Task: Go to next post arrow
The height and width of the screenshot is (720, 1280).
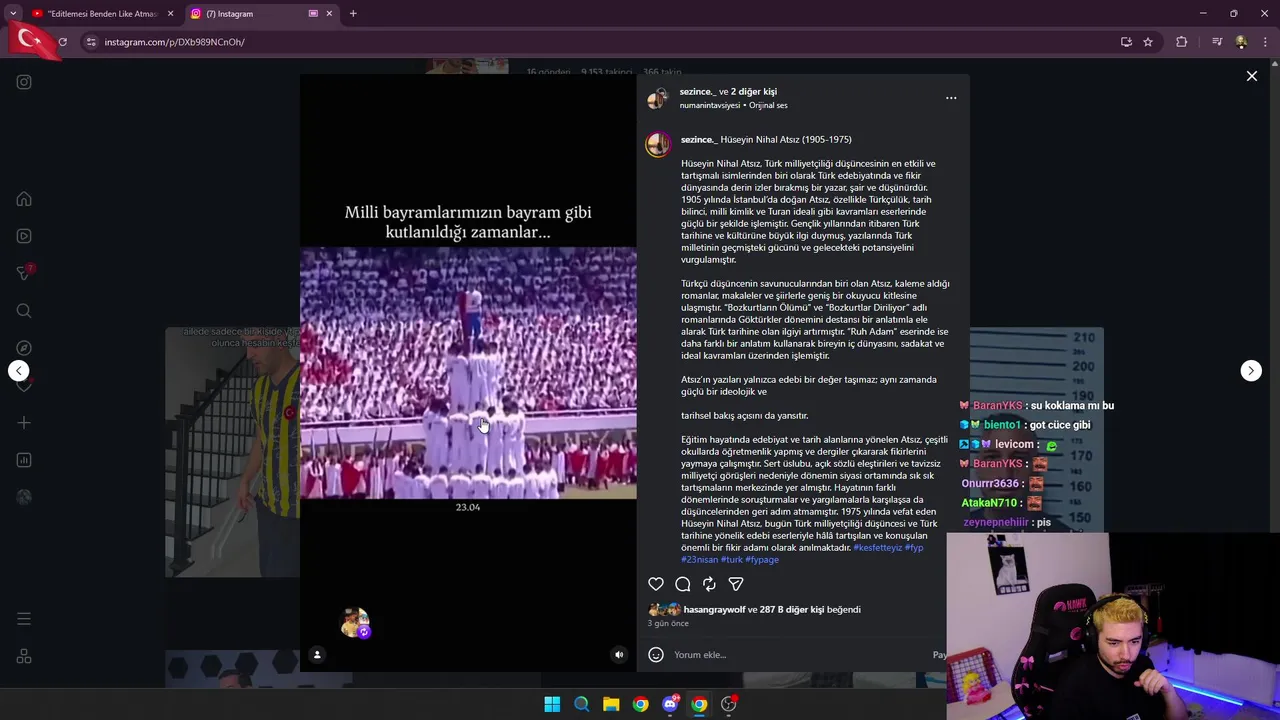Action: click(1251, 371)
